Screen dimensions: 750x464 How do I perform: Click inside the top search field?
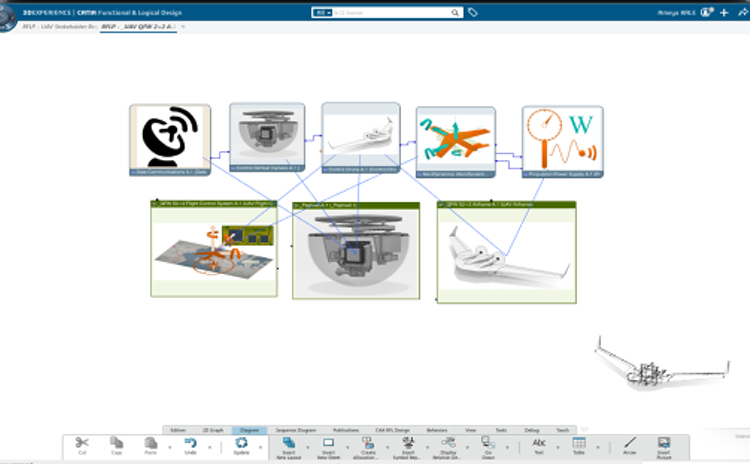click(390, 12)
